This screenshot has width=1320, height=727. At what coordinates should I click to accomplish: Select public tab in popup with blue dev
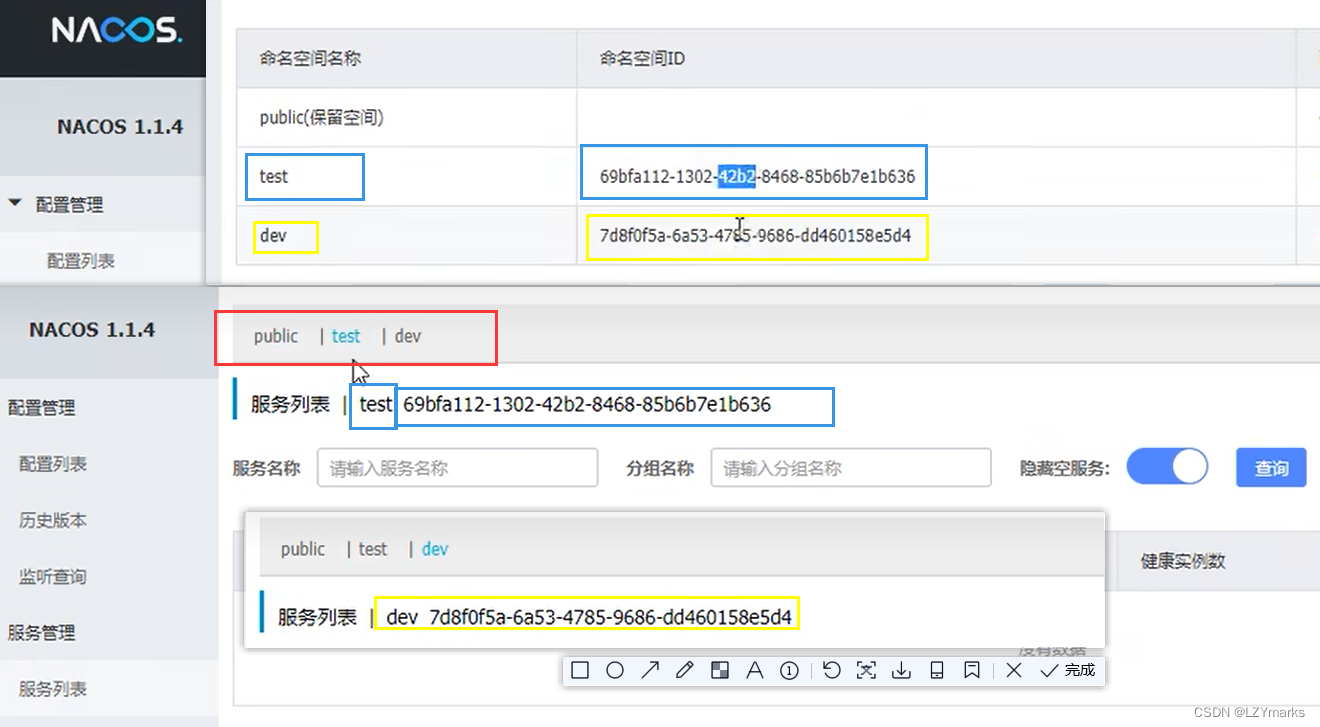(x=303, y=549)
